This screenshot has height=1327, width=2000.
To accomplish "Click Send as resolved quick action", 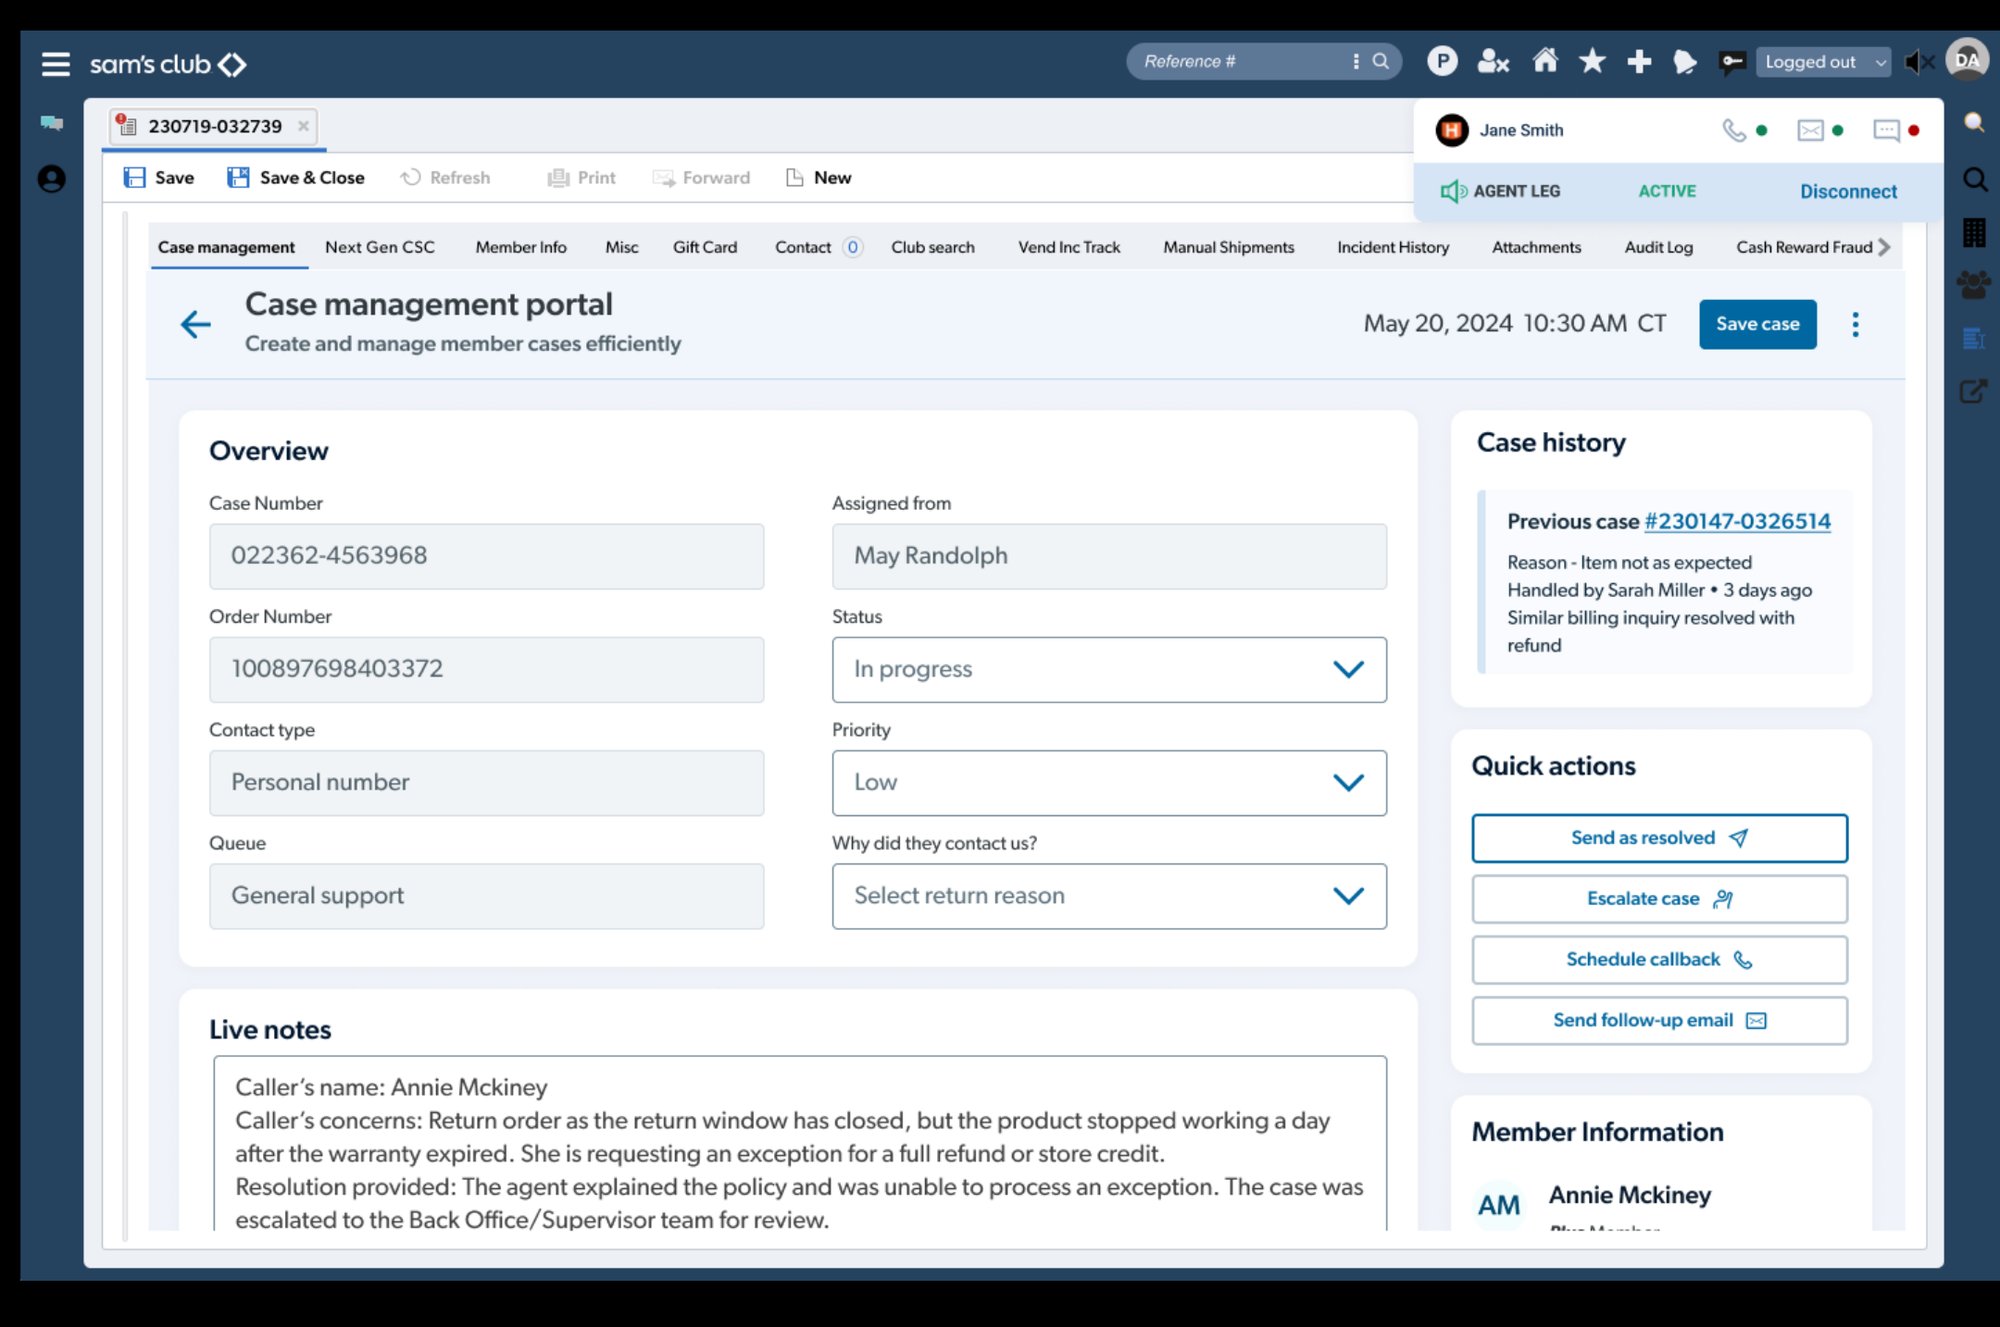I will [x=1659, y=838].
